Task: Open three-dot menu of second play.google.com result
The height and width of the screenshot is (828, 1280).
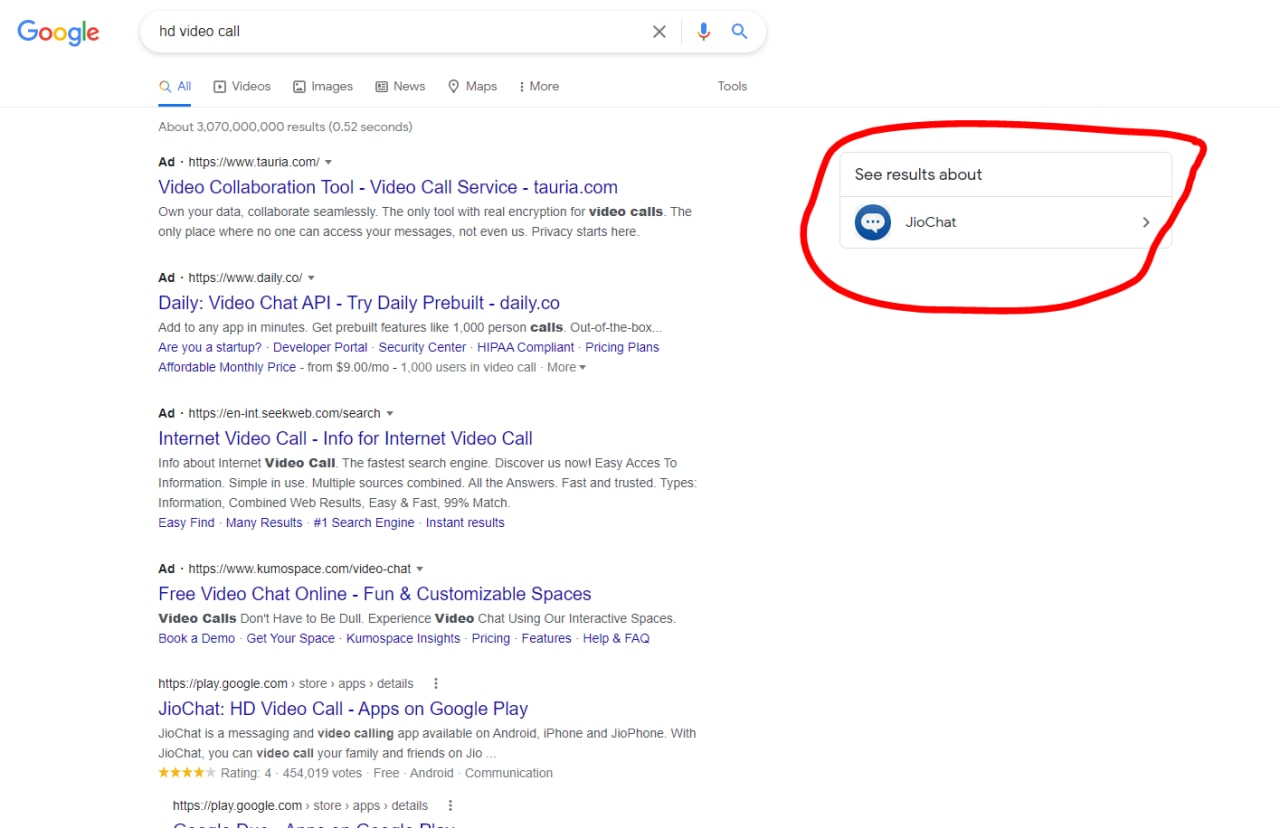Action: [x=450, y=806]
